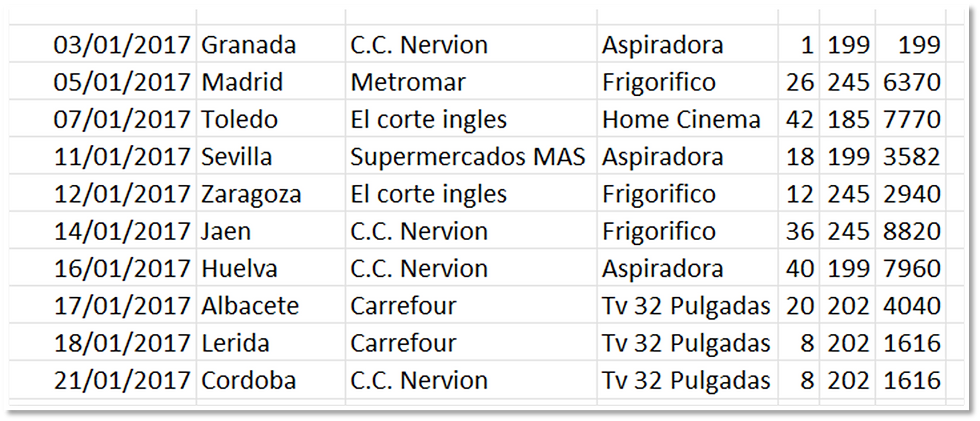Select the Cordoba city cell
Viewport: 980px width, 421px height.
[x=271, y=380]
